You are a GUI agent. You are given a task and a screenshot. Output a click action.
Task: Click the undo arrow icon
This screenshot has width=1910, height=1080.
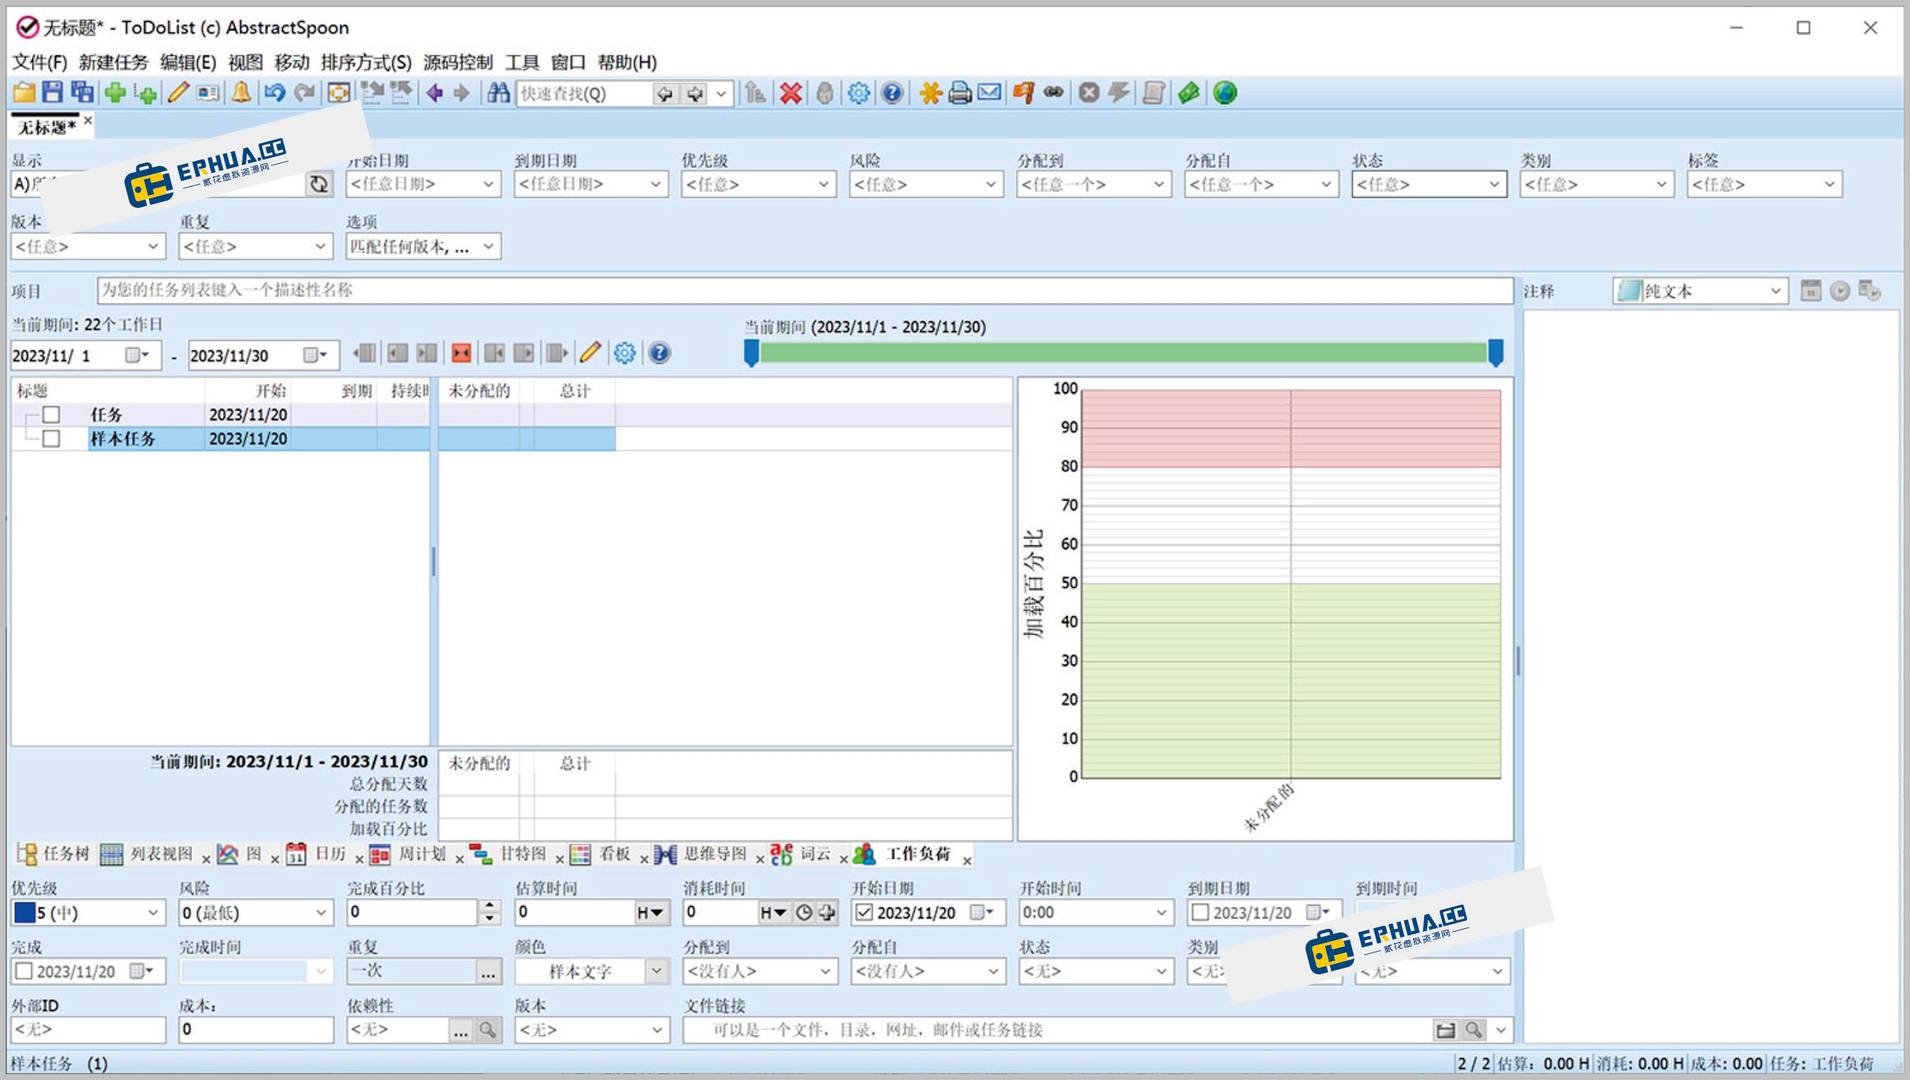(273, 93)
